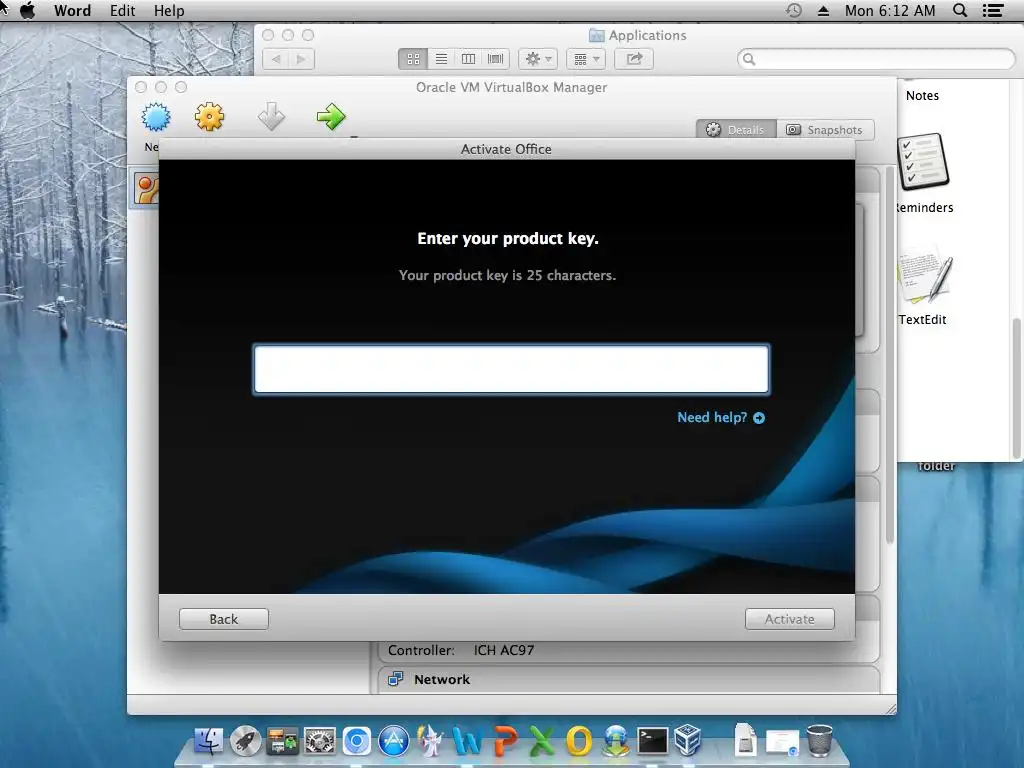Viewport: 1024px width, 768px height.
Task: Open Spotlight search magnifier
Action: (960, 10)
